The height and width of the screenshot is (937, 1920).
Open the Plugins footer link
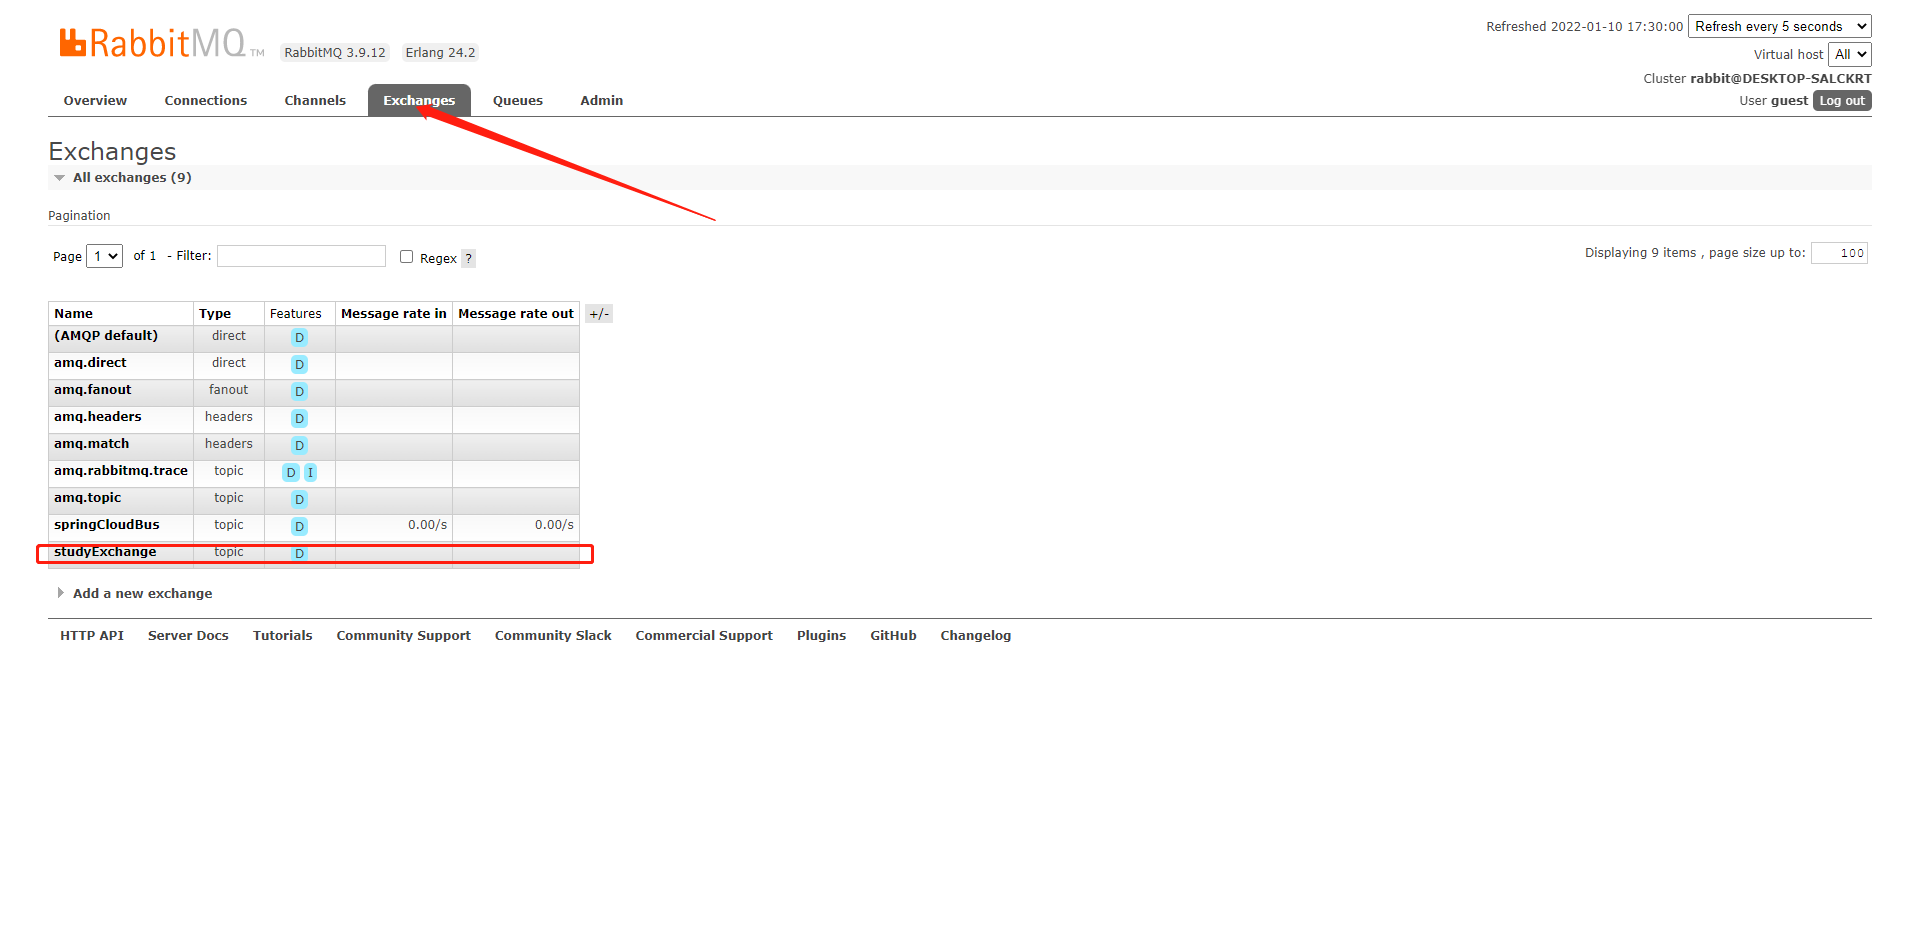[821, 636]
